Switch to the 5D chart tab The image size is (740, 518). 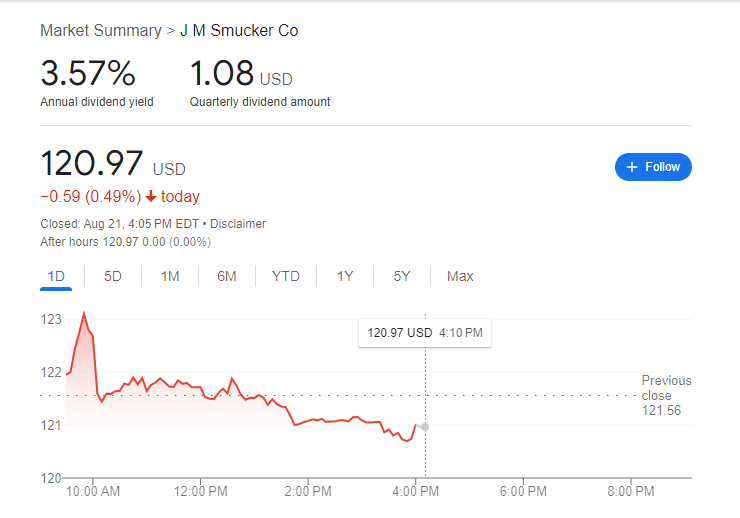click(113, 276)
